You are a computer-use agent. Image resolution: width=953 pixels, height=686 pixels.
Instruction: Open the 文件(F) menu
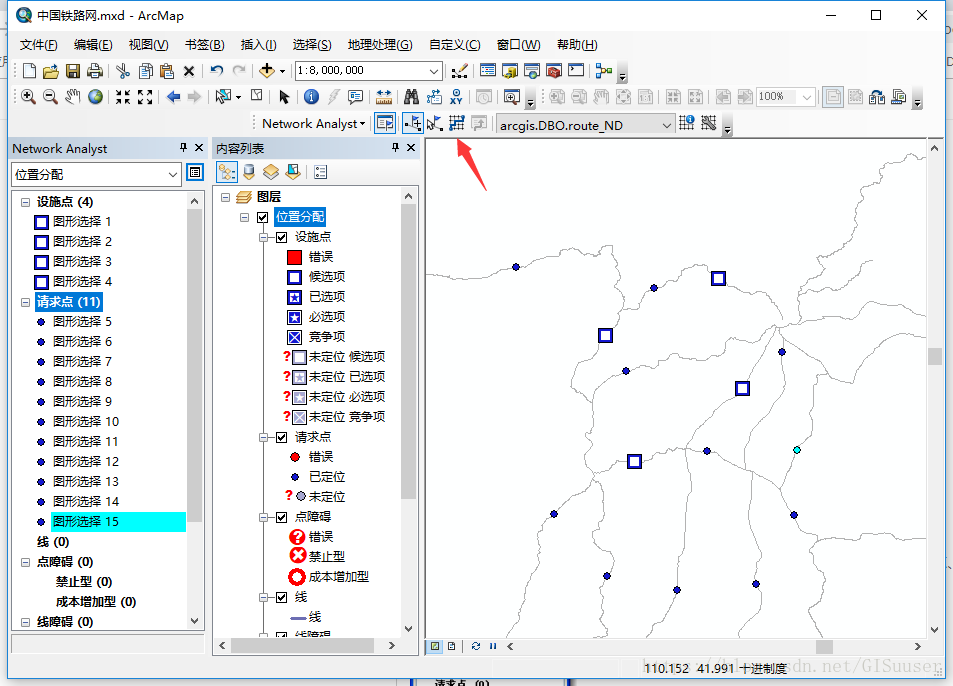pyautogui.click(x=38, y=45)
